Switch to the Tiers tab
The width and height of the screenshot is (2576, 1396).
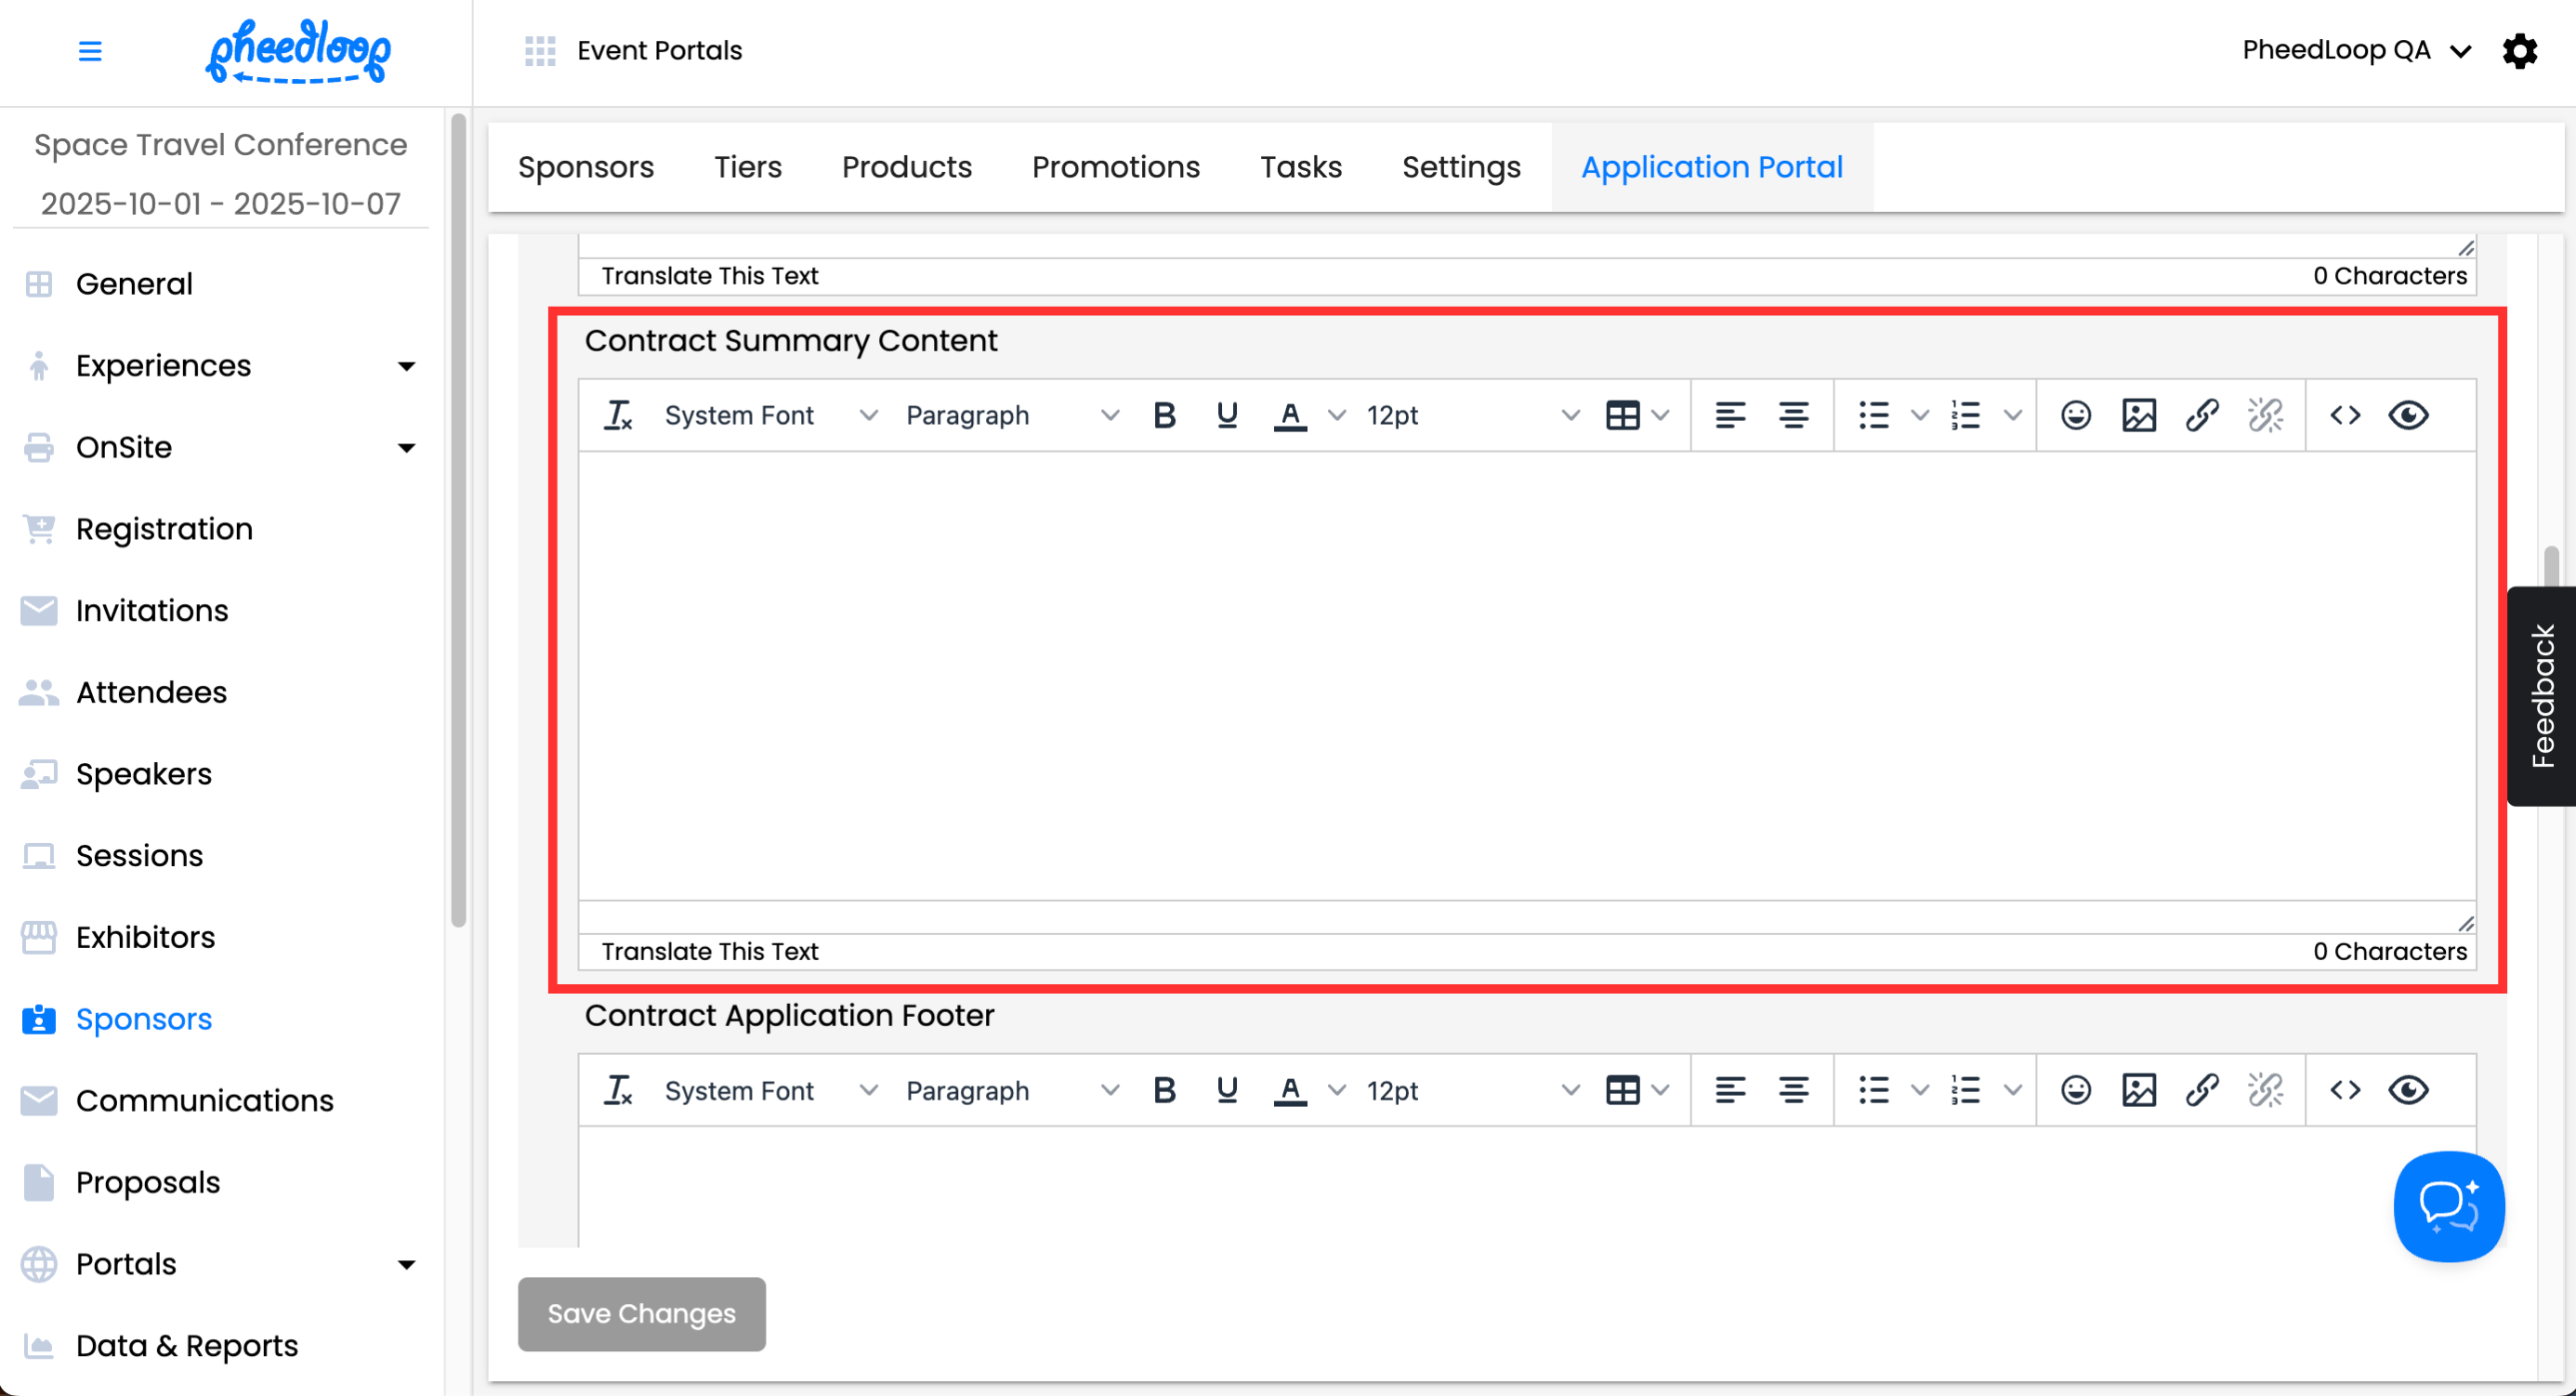point(747,167)
